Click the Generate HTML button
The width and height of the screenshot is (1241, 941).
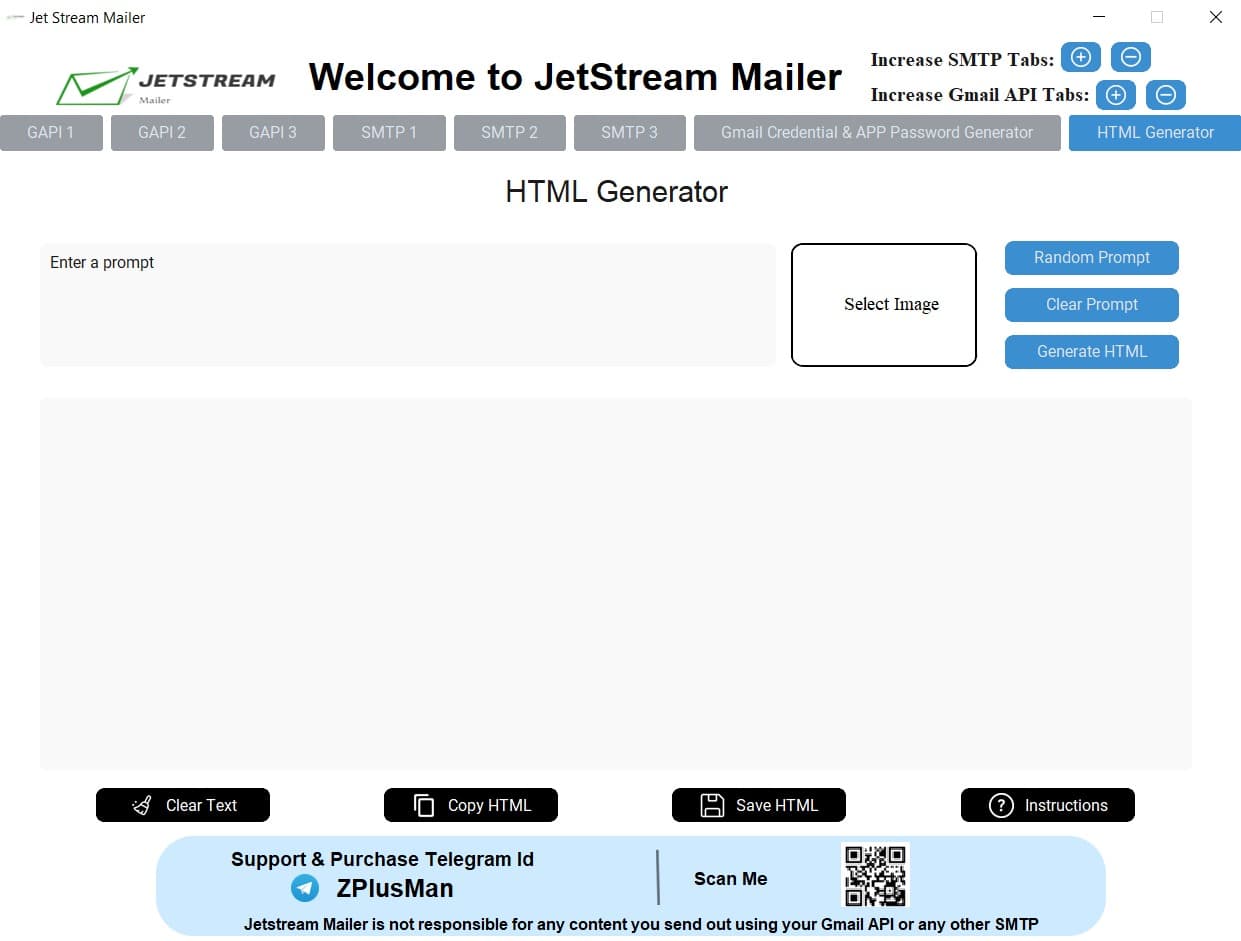click(1092, 352)
